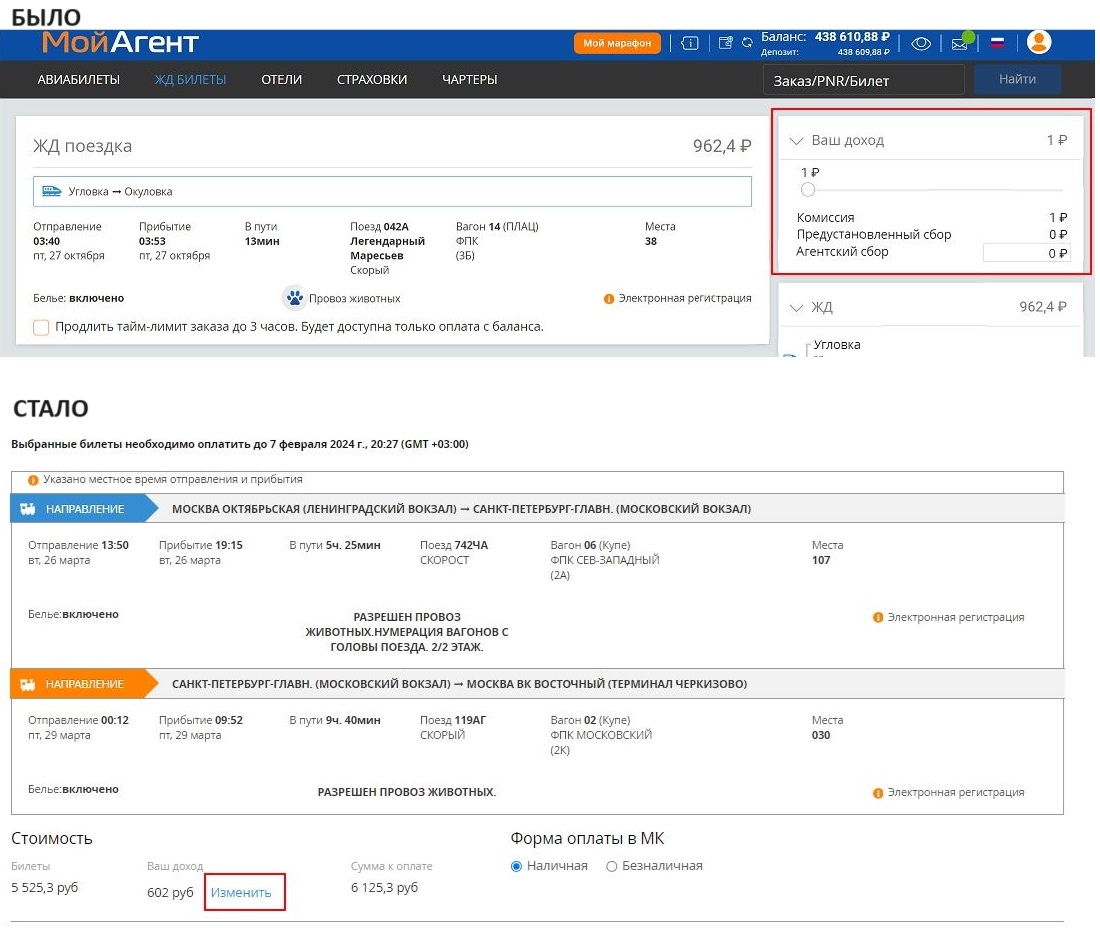Click the Изменить link next to income
Viewport: 1100px width, 929px height.
click(x=241, y=892)
